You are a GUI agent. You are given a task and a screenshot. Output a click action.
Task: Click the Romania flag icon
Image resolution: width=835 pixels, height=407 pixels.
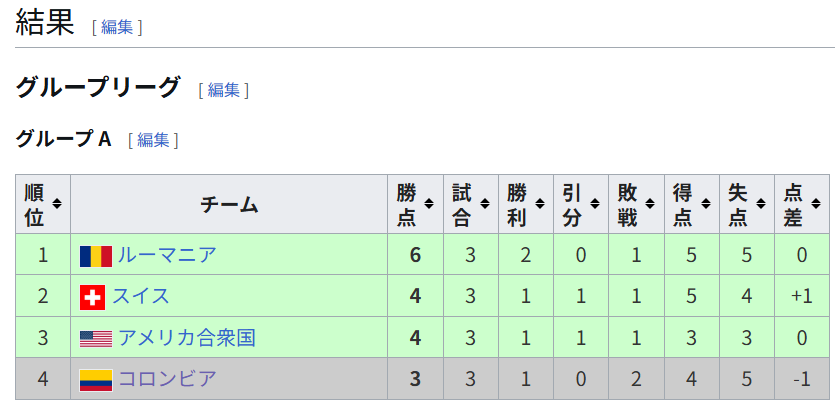pos(96,256)
